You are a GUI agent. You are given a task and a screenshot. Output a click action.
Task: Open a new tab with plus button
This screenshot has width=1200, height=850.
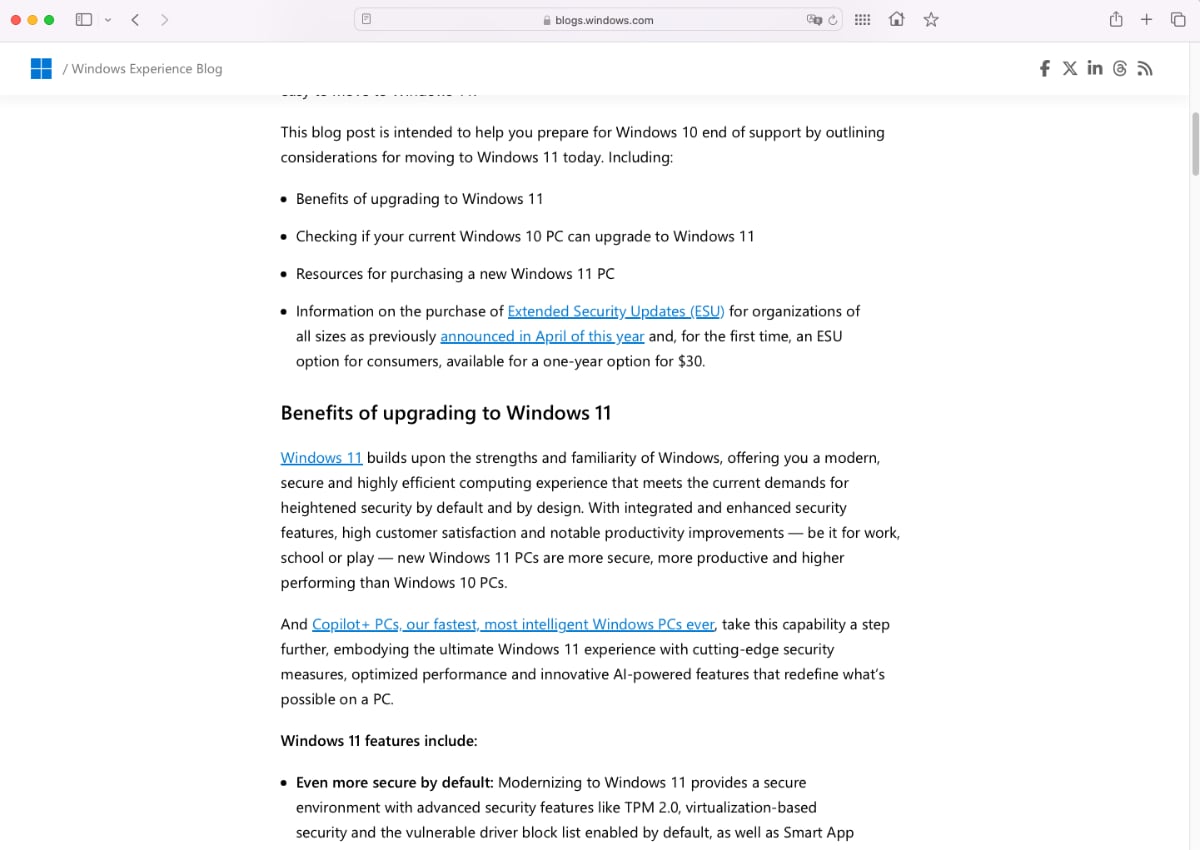(x=1147, y=20)
